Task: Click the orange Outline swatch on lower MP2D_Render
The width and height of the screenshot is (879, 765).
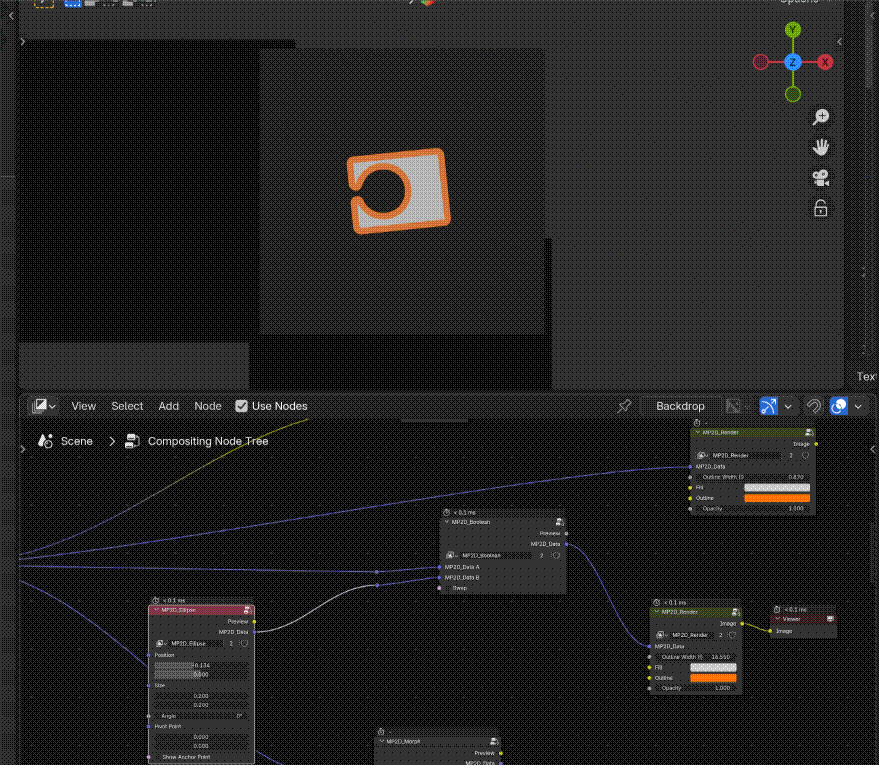Action: (713, 678)
